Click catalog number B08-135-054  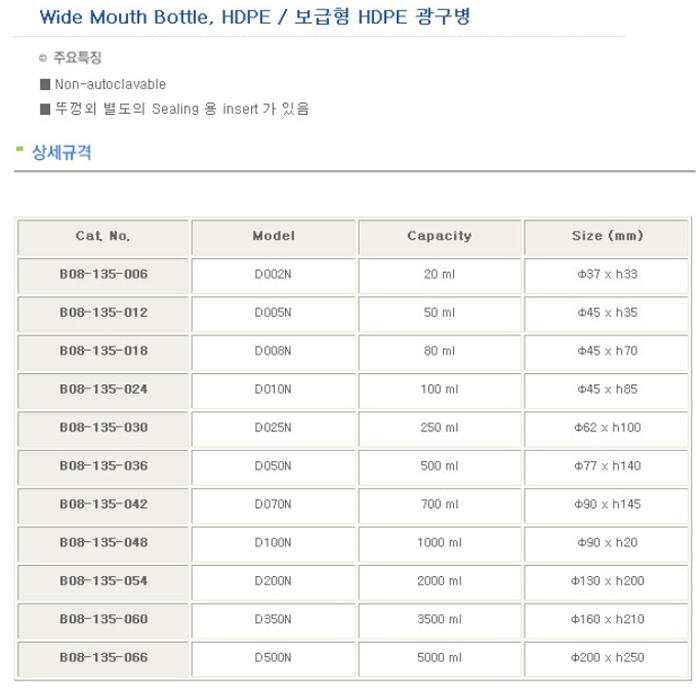pos(103,581)
